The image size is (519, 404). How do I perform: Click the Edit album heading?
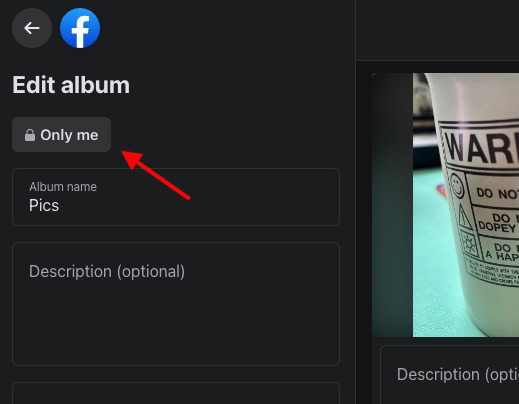(71, 85)
